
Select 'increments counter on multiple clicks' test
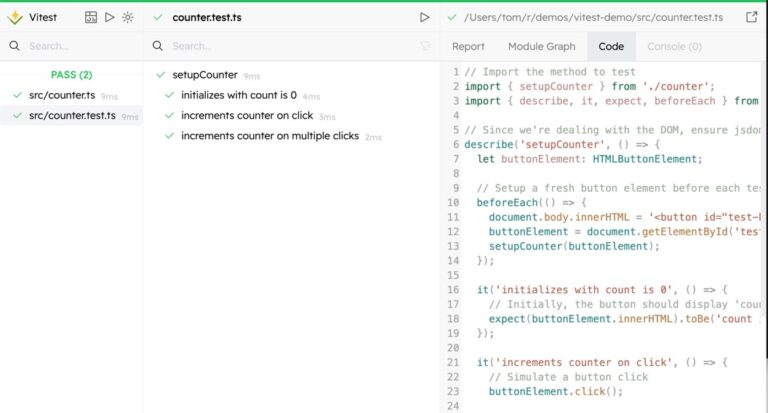270,136
